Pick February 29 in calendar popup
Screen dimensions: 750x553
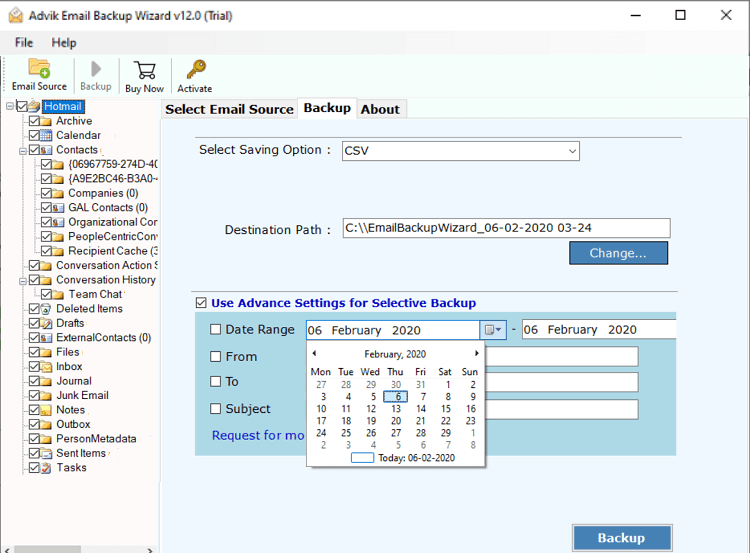coord(446,433)
